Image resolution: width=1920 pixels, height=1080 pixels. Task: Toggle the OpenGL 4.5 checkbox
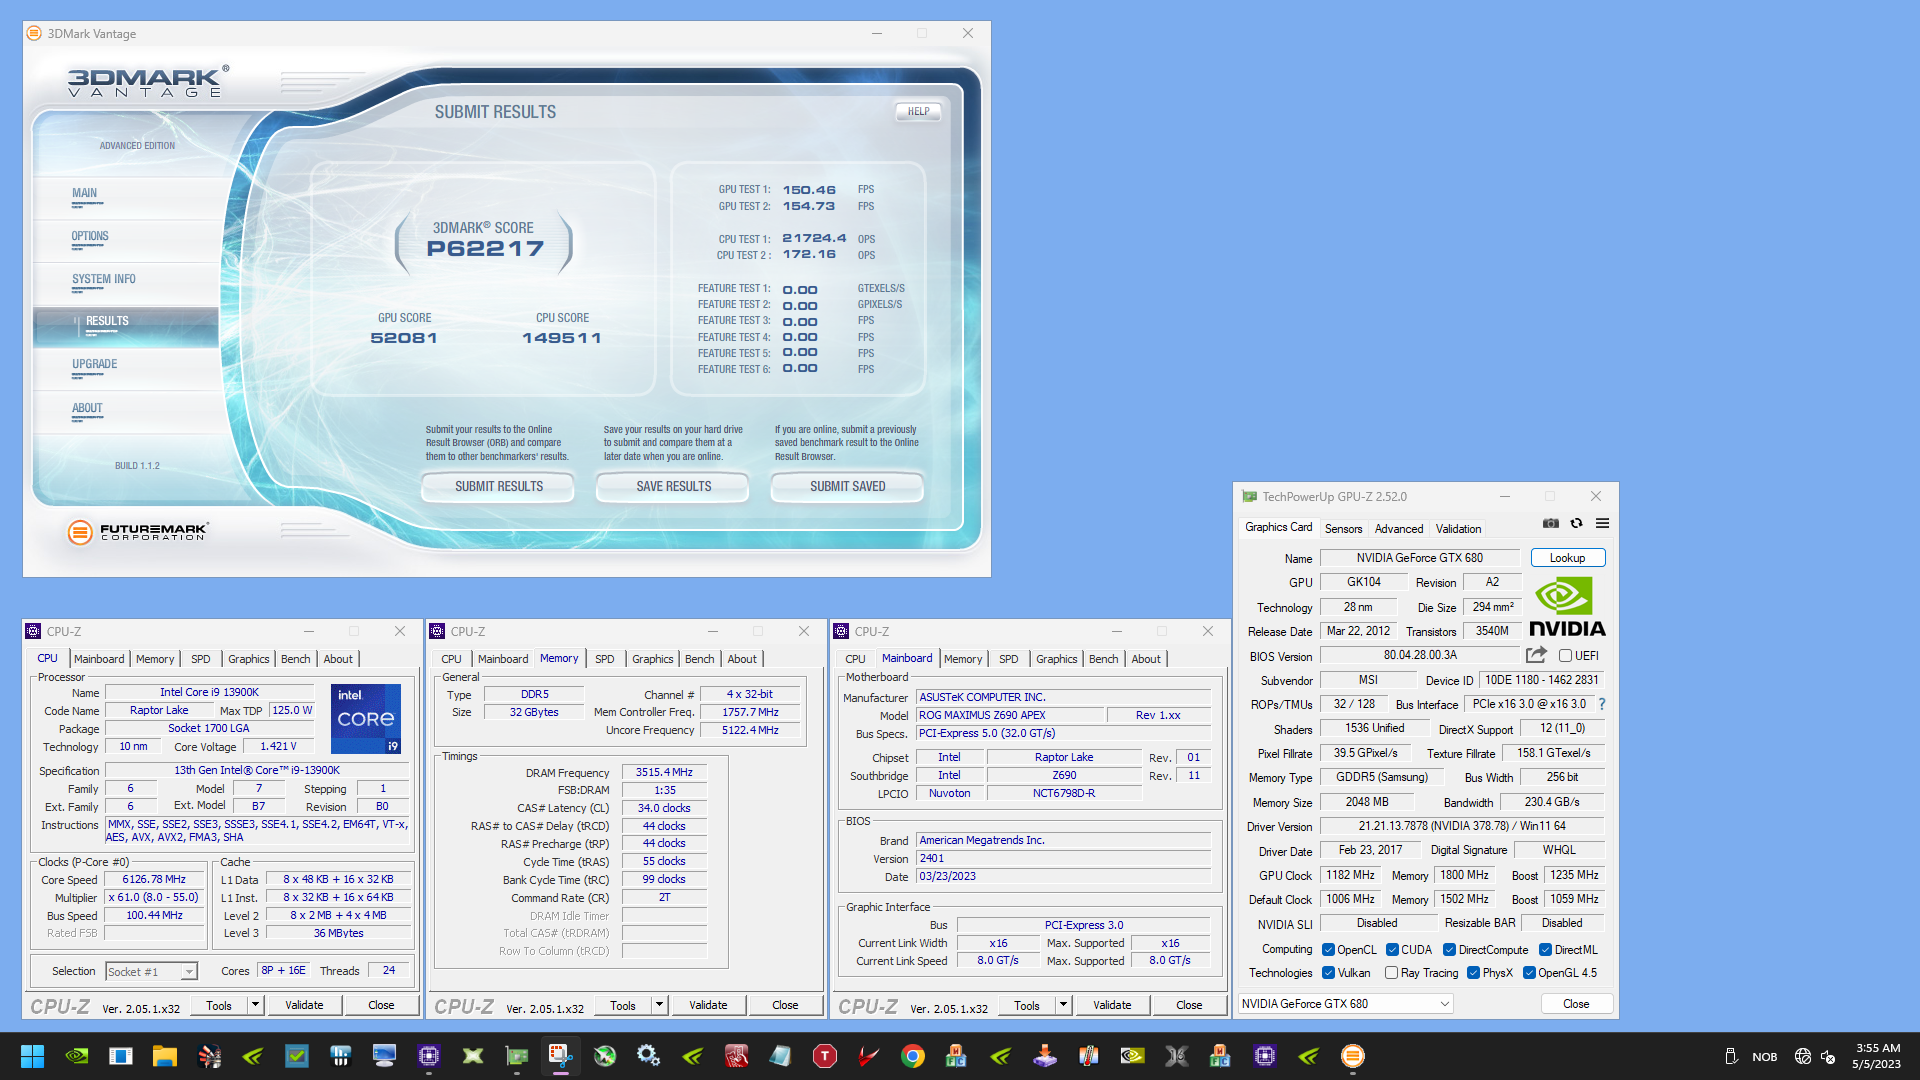(x=1529, y=973)
